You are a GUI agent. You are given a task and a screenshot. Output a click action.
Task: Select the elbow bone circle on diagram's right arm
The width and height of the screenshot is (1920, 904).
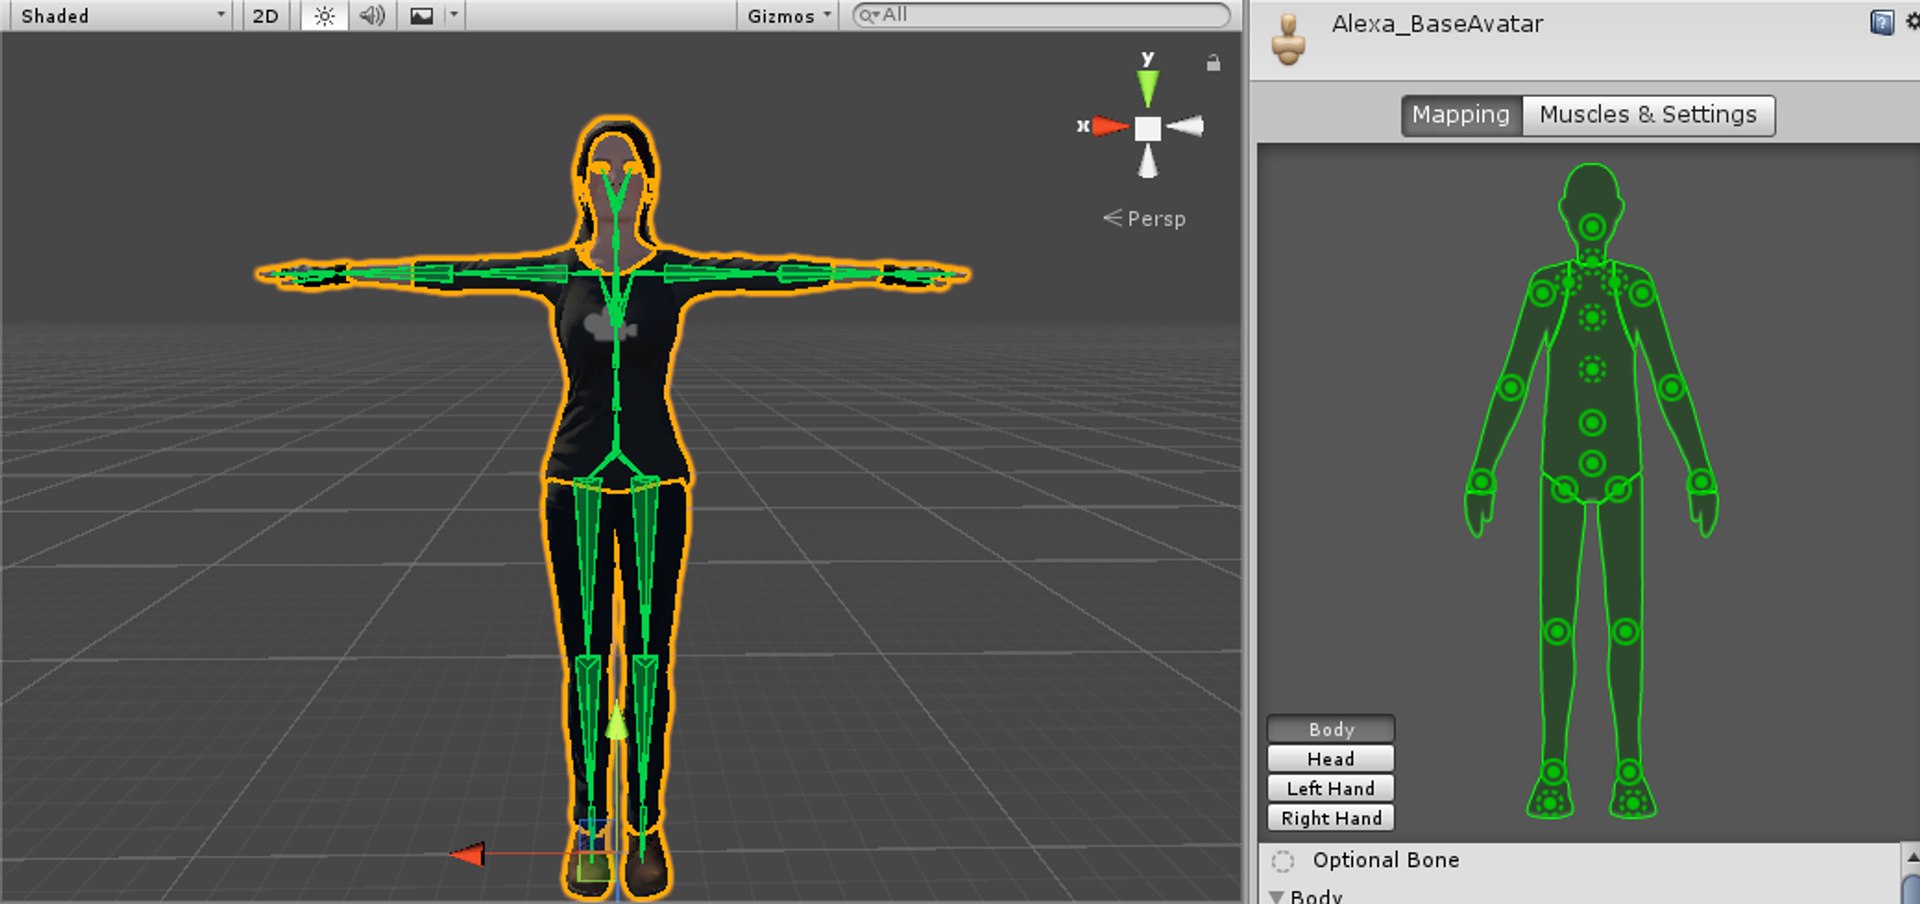pyautogui.click(x=1672, y=387)
